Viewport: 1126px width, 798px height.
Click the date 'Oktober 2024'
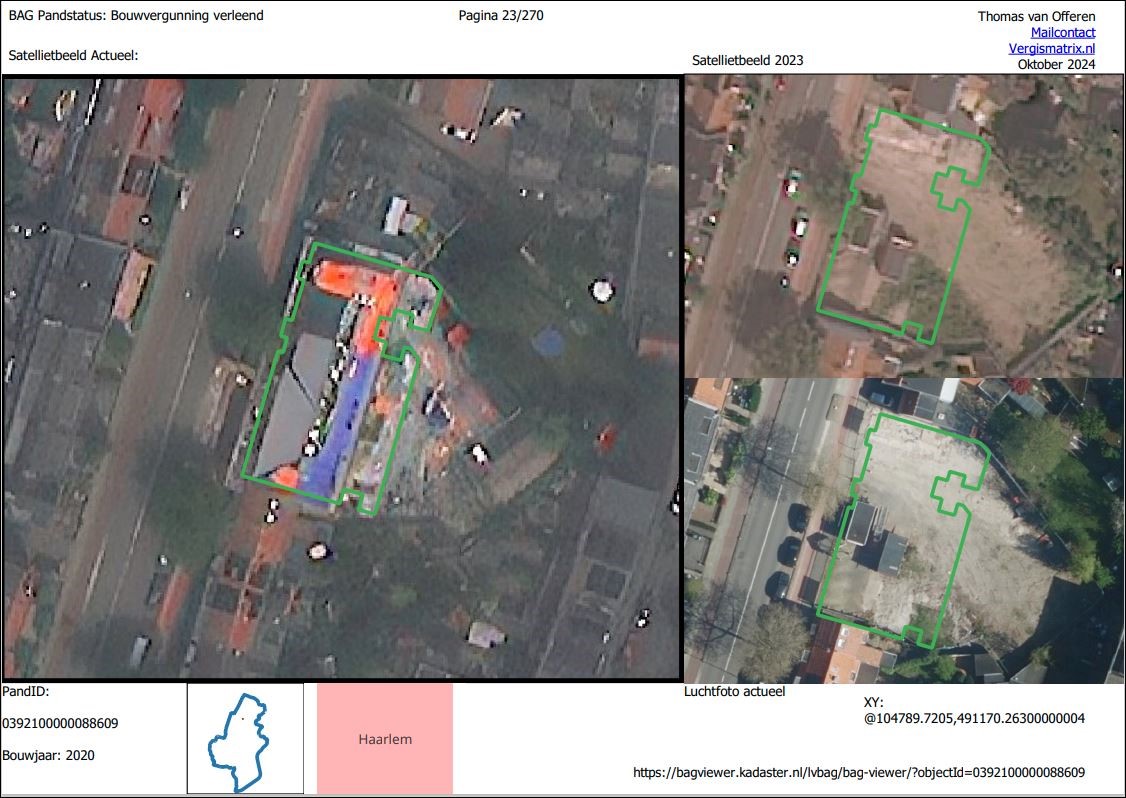pyautogui.click(x=1056, y=64)
